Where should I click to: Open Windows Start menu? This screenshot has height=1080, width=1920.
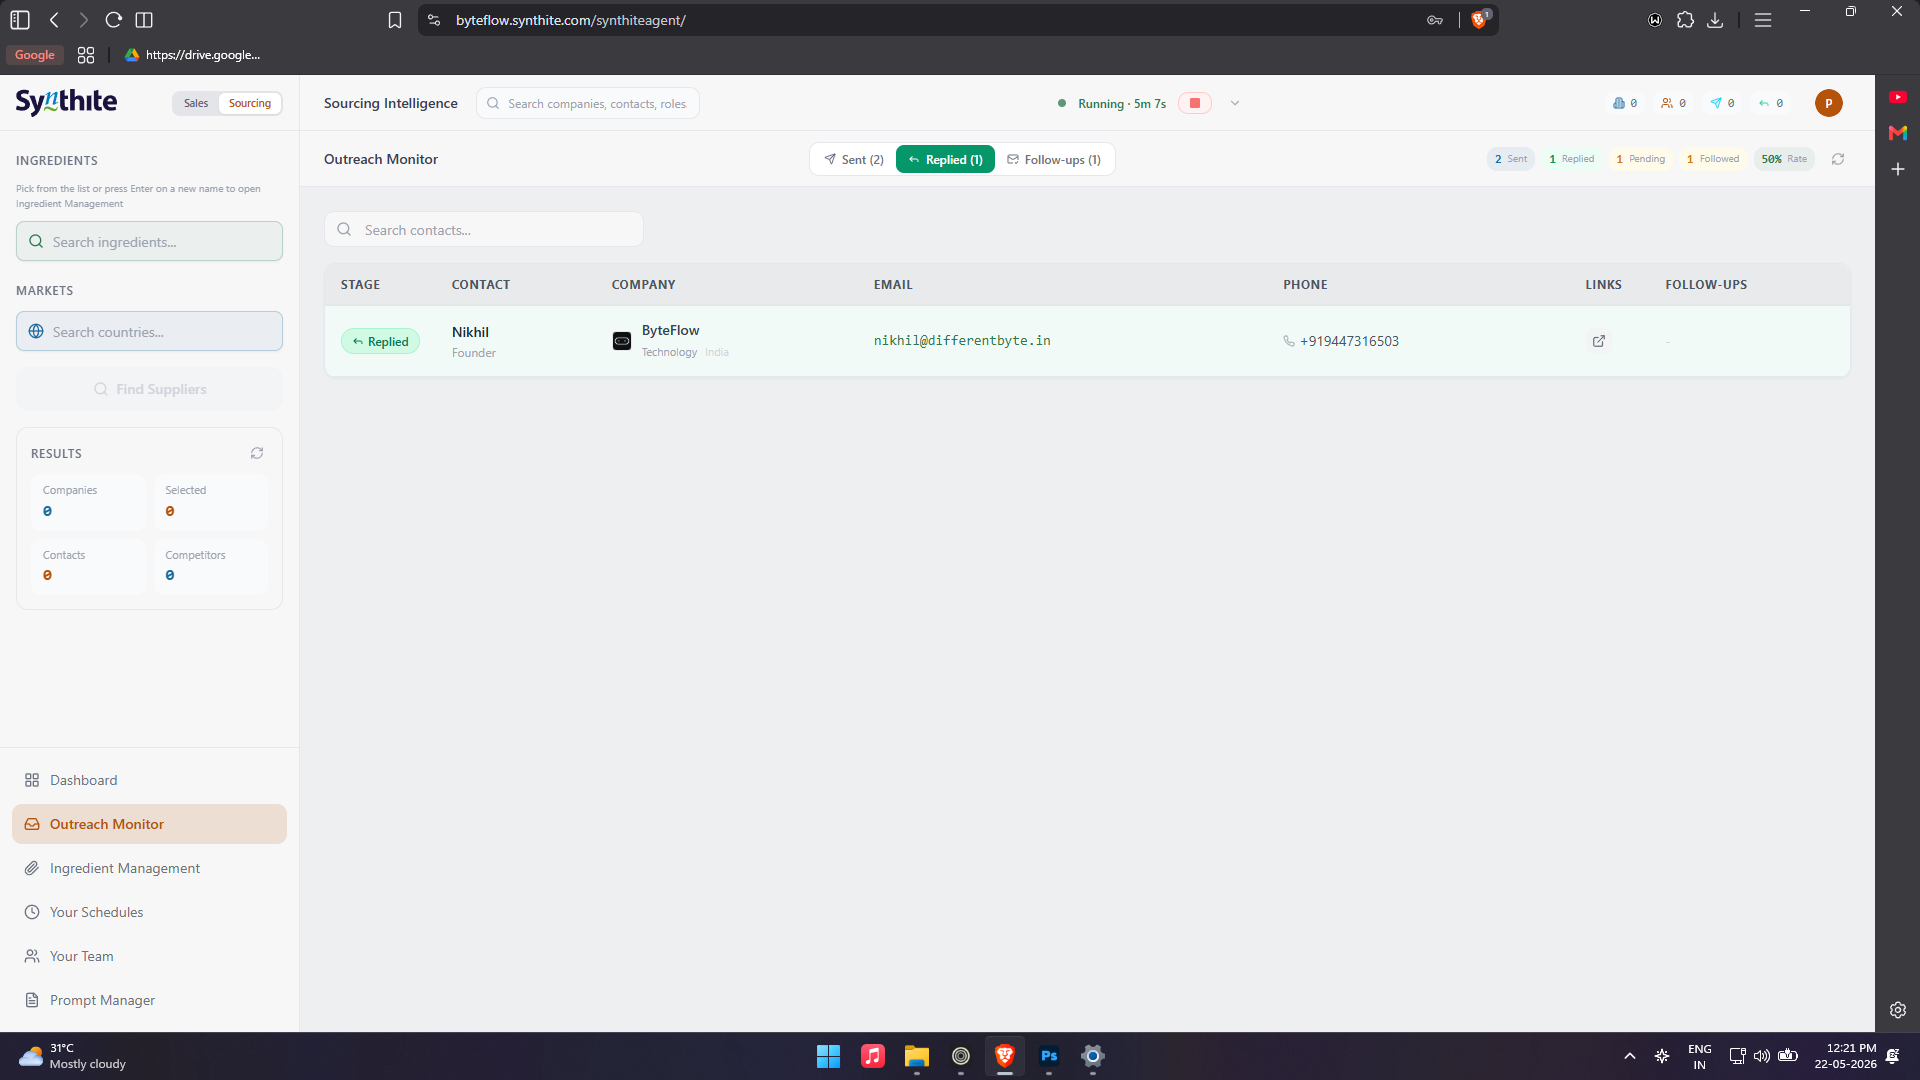point(828,1056)
